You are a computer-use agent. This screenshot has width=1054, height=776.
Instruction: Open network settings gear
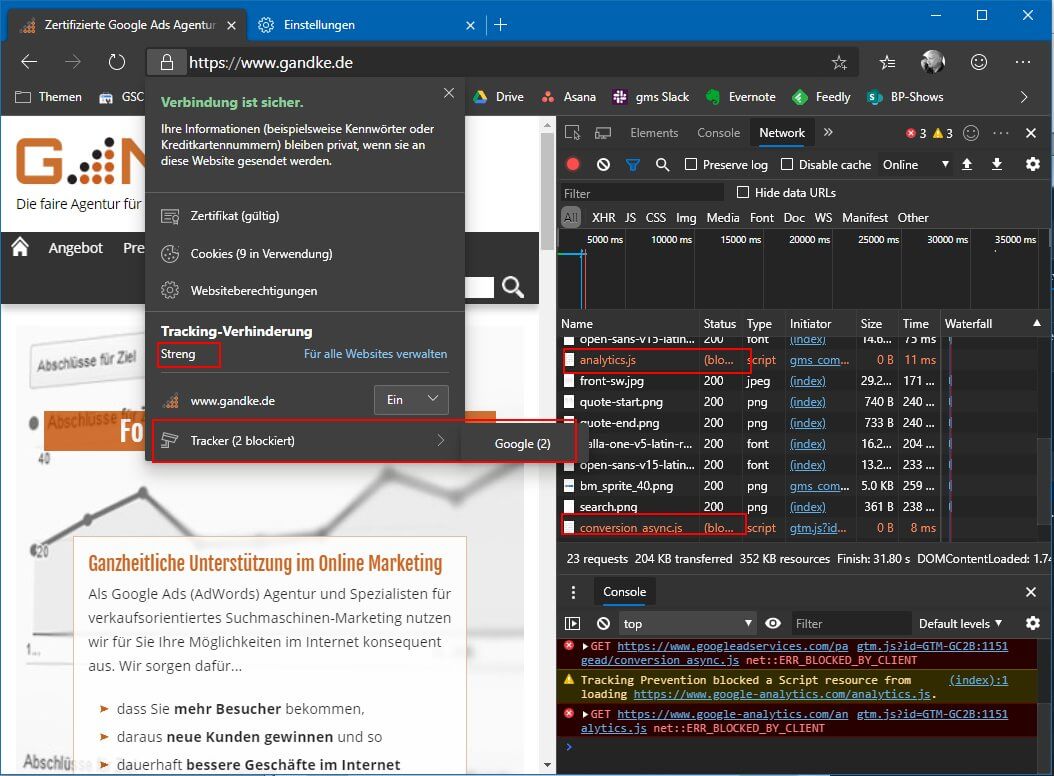(x=1032, y=164)
